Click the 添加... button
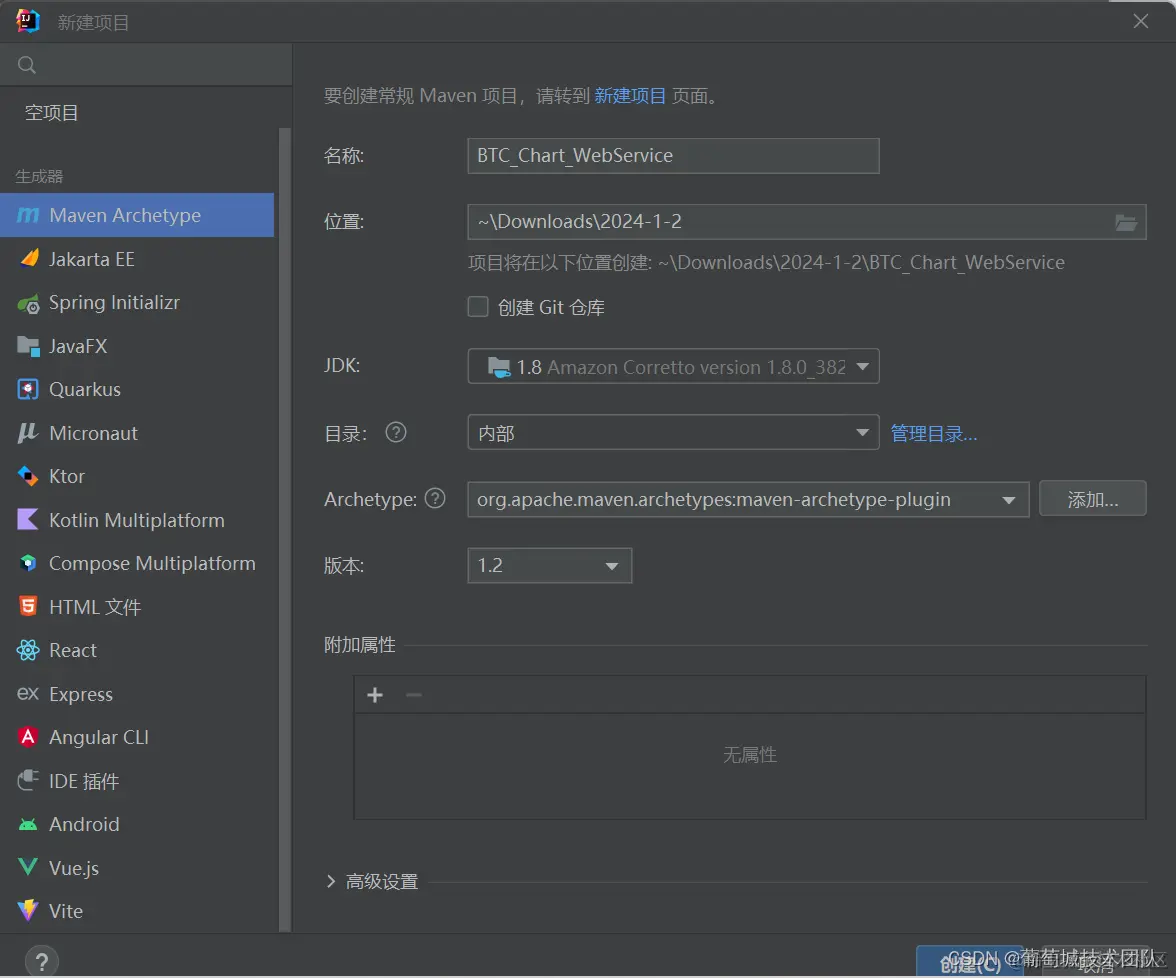This screenshot has width=1176, height=978. tap(1093, 499)
